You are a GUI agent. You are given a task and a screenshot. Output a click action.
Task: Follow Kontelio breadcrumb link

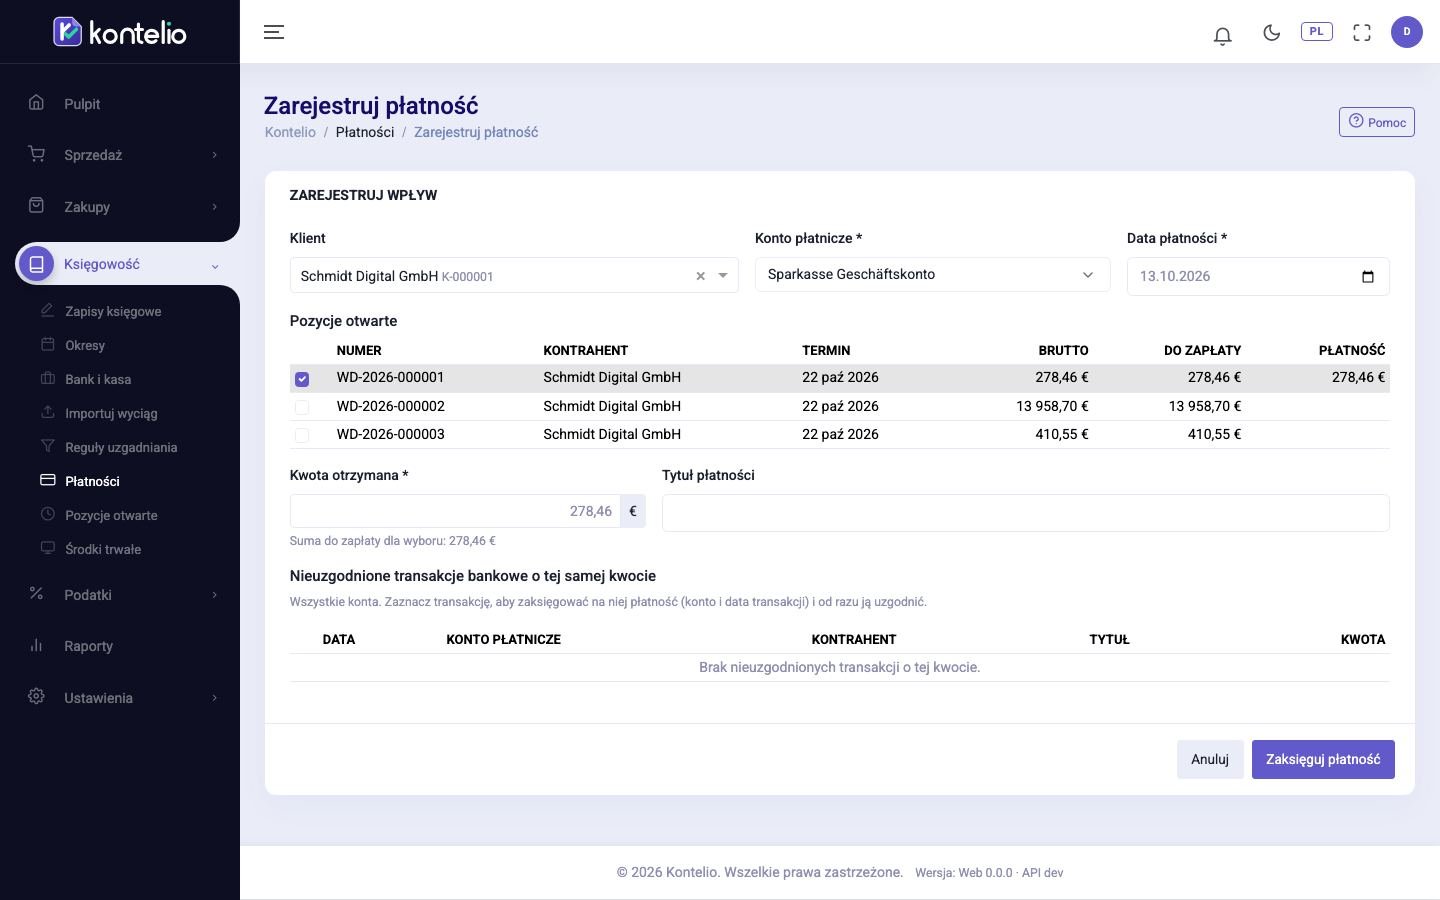290,132
